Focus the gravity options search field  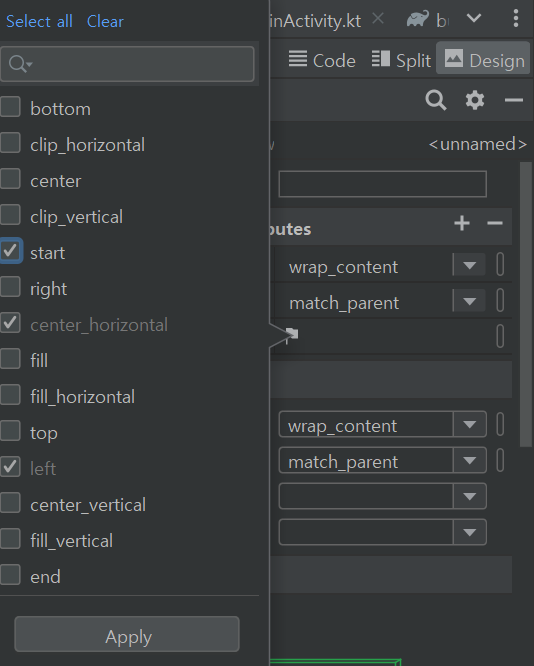127,64
